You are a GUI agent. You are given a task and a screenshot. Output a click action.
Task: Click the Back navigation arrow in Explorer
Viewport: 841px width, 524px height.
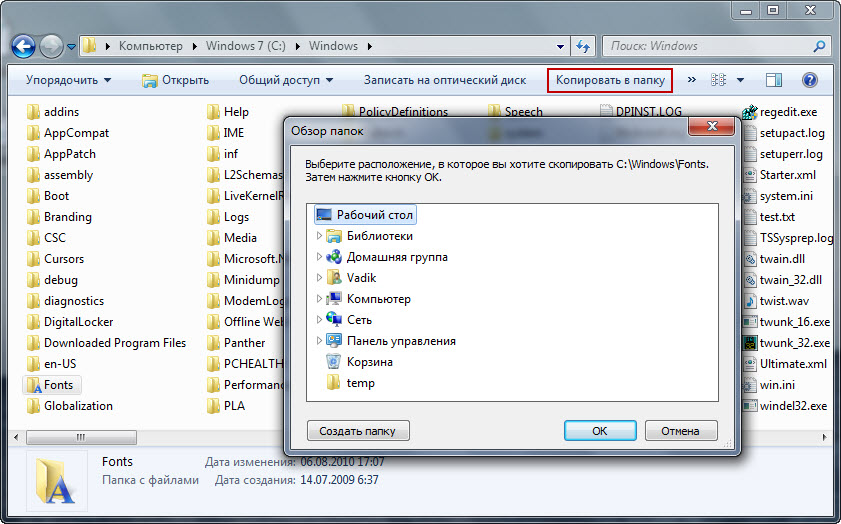coord(24,47)
